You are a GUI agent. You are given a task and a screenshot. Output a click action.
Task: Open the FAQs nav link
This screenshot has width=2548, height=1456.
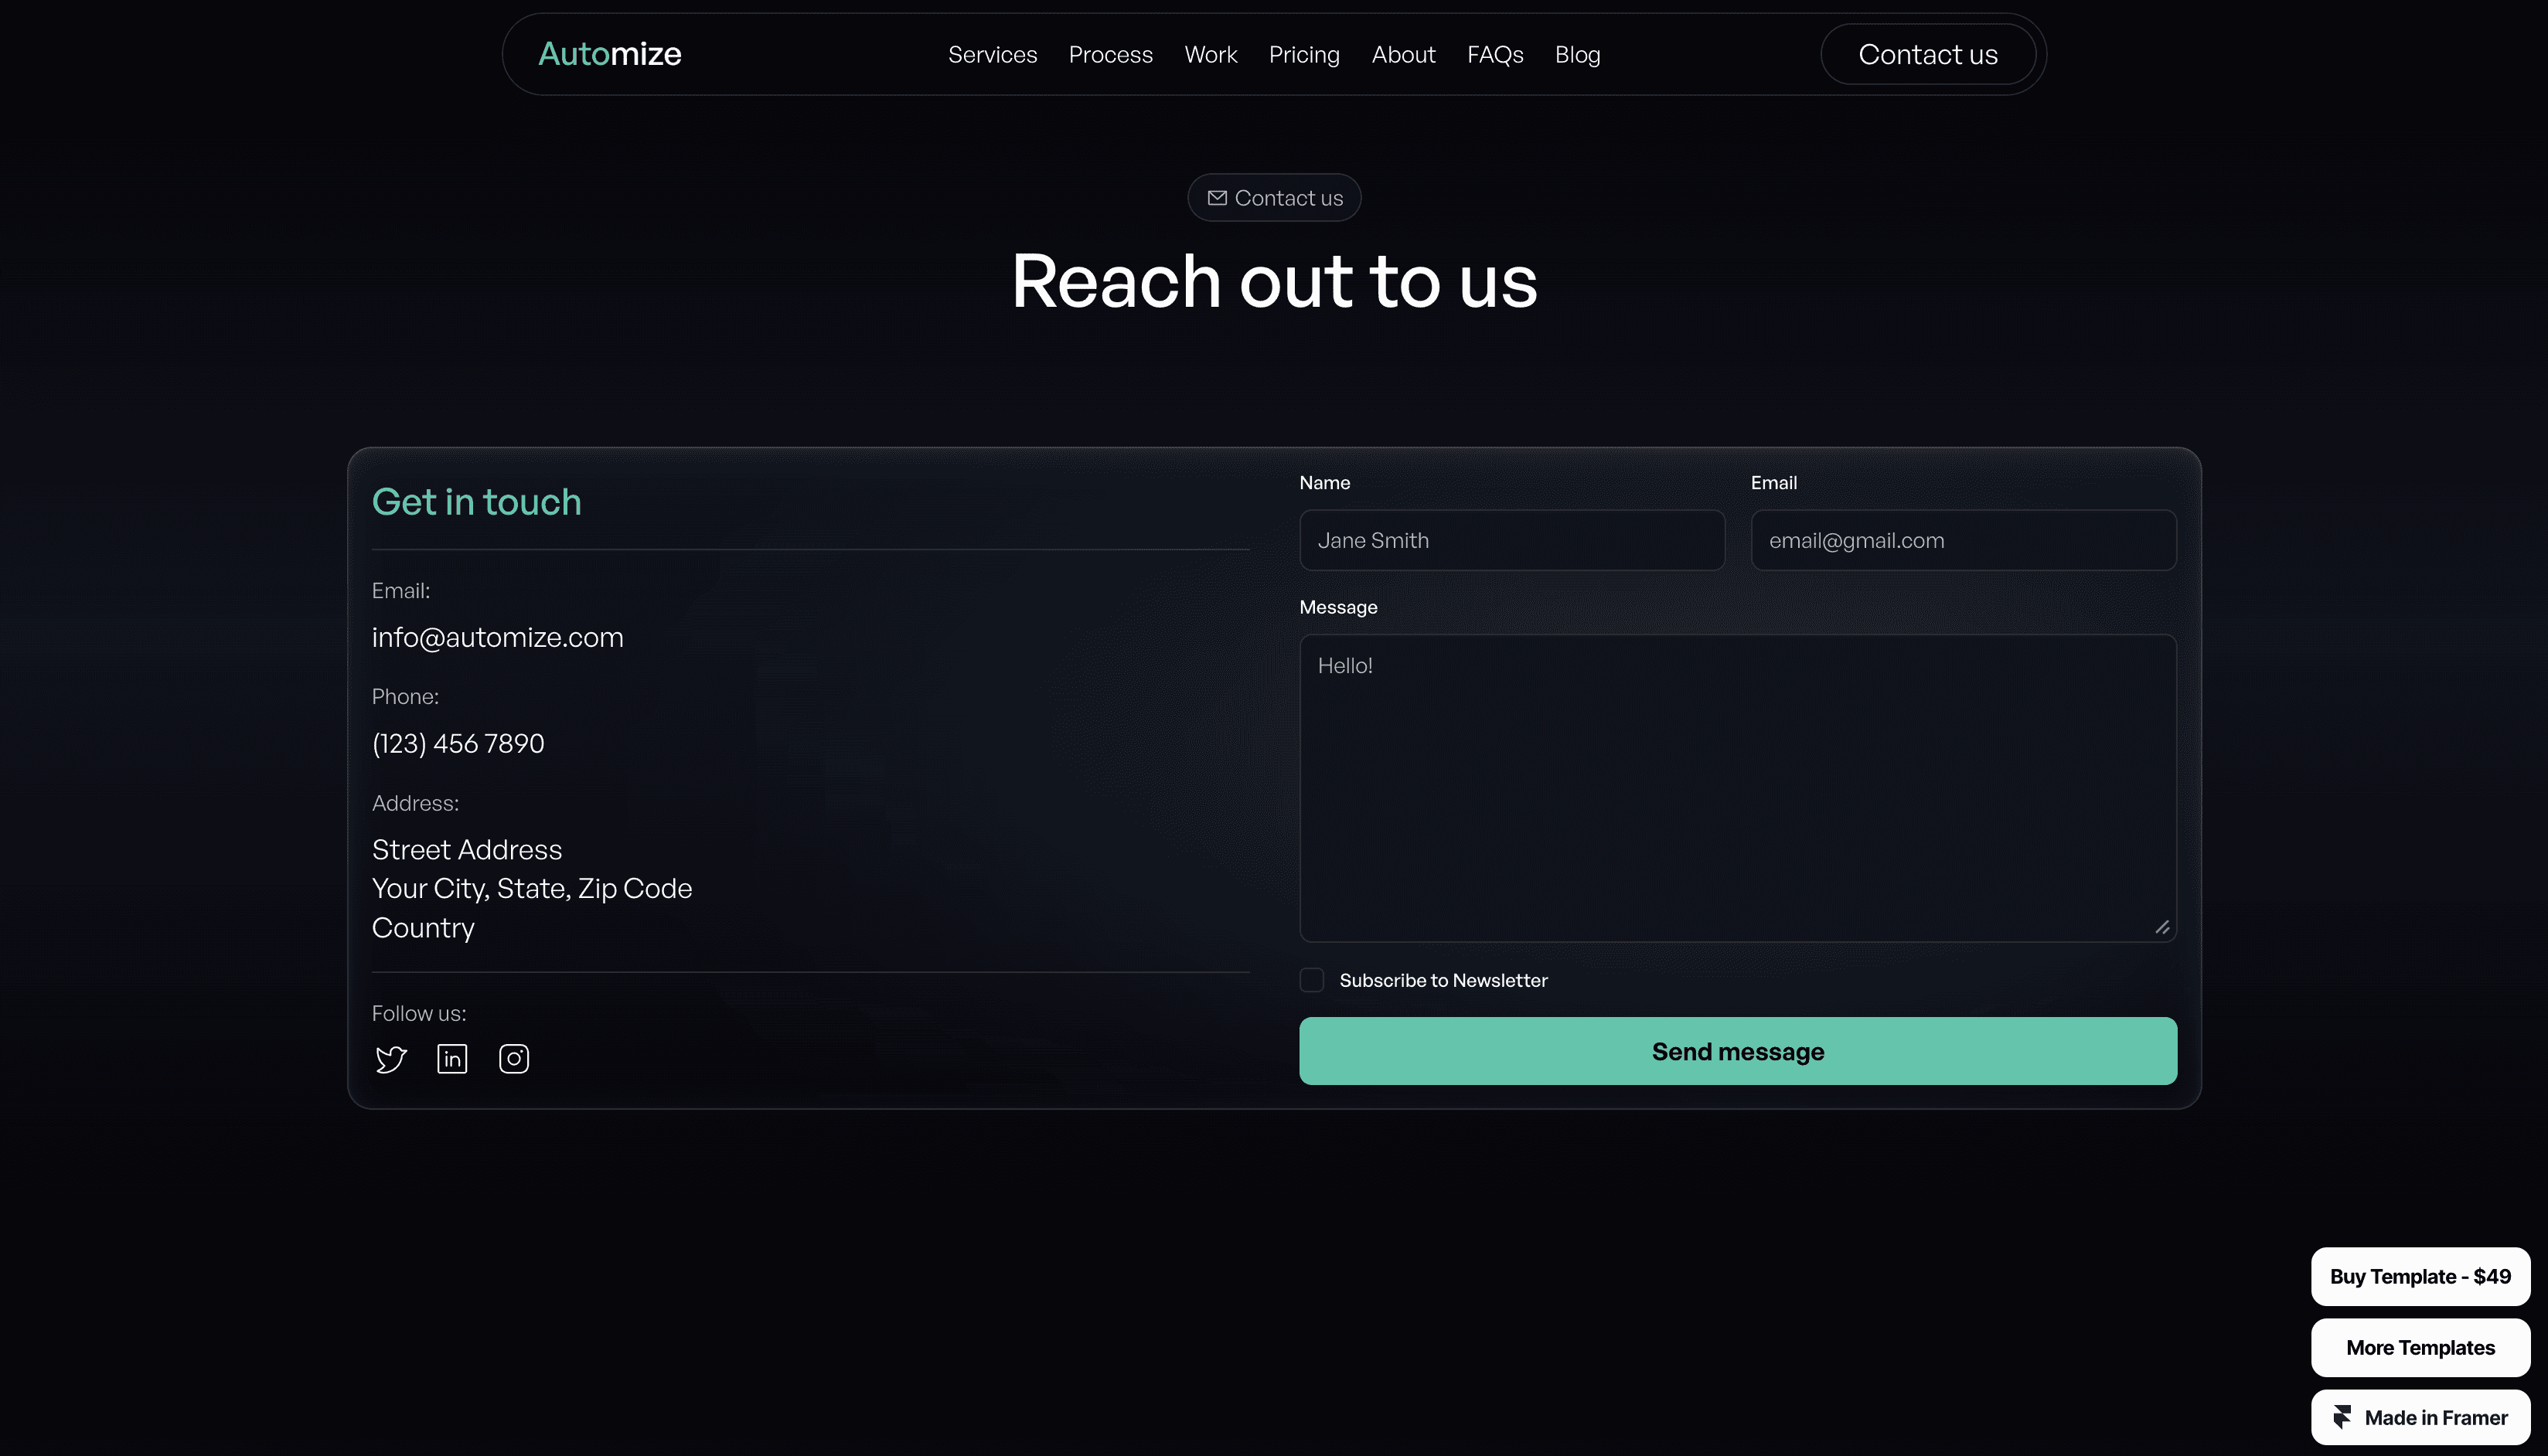pos(1495,55)
